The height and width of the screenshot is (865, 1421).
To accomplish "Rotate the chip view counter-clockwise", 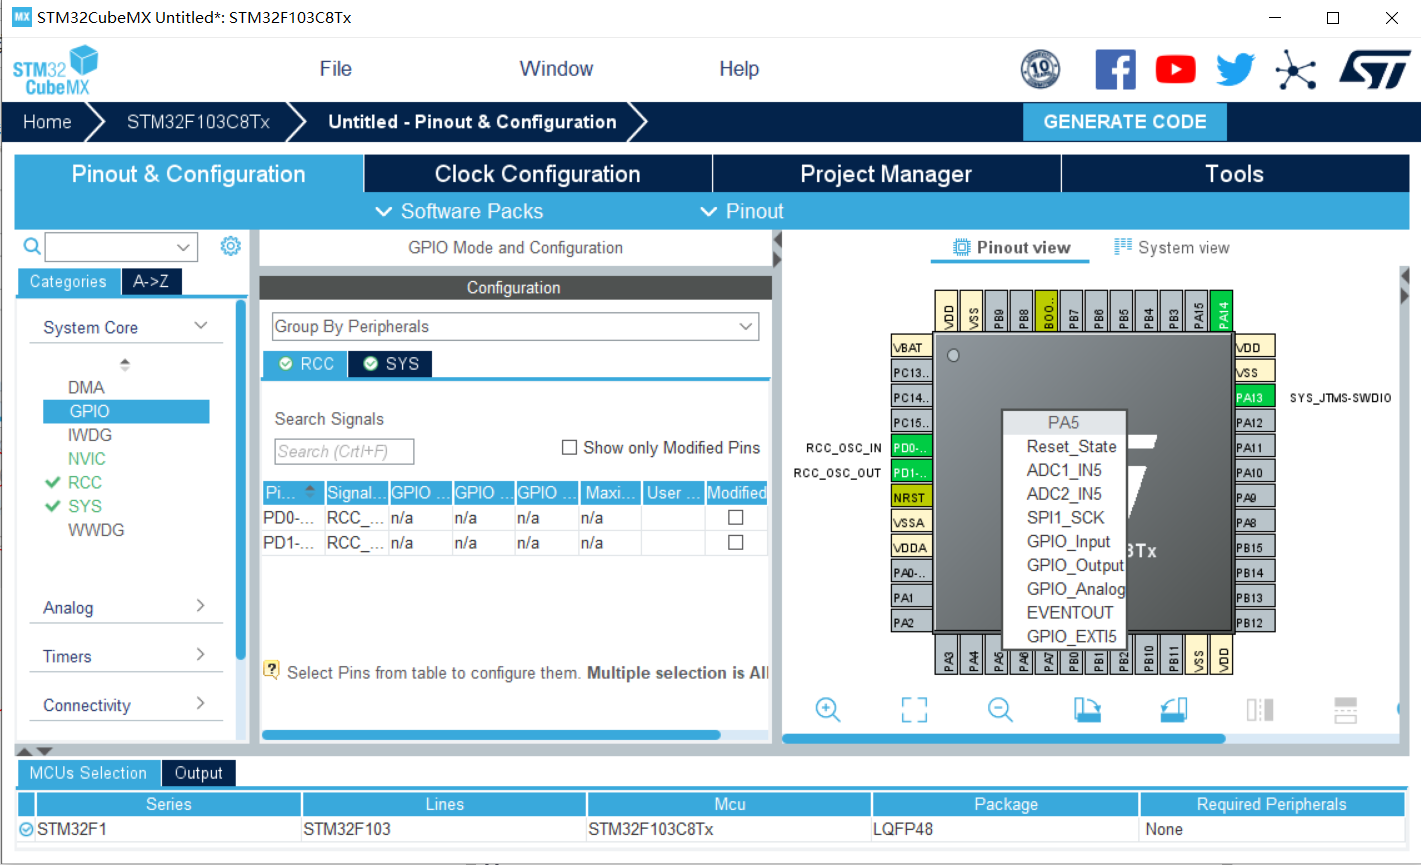I will (x=1174, y=710).
